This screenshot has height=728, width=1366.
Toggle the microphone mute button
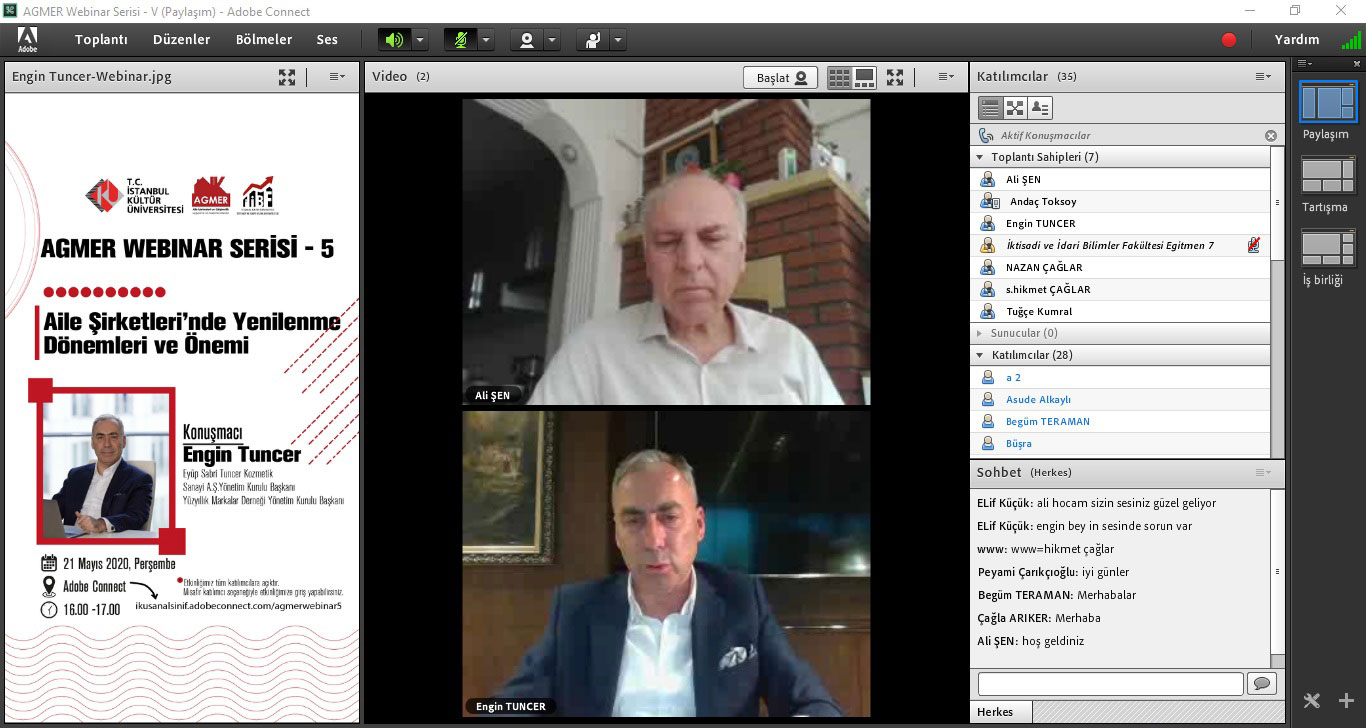click(460, 40)
